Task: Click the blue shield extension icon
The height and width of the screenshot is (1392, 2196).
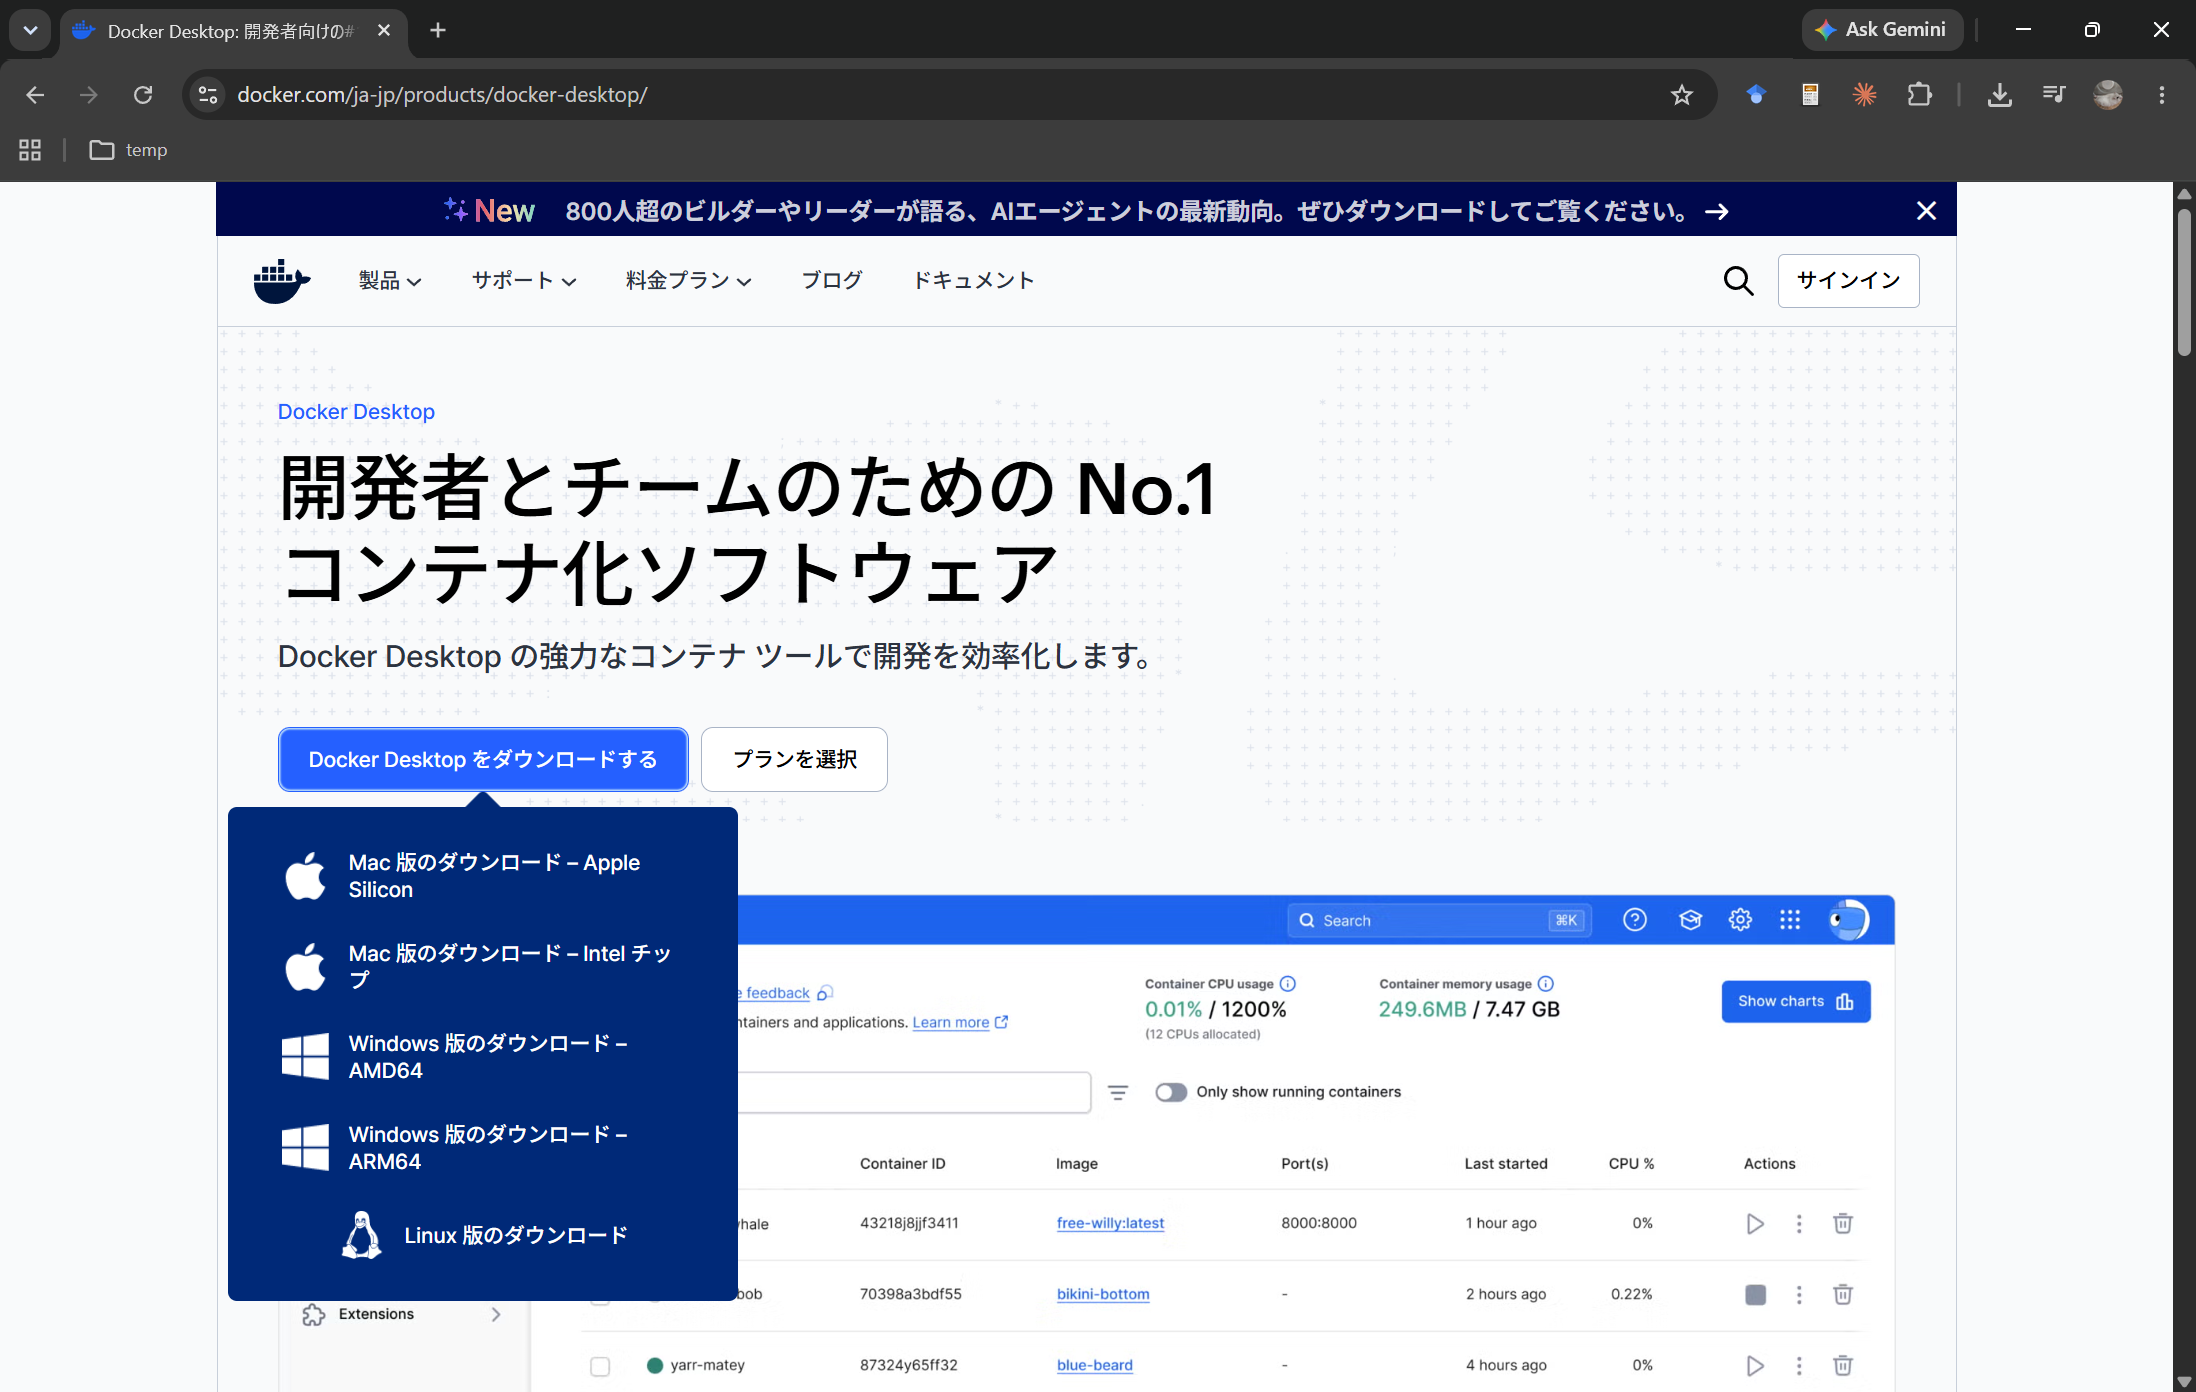Action: [1756, 95]
